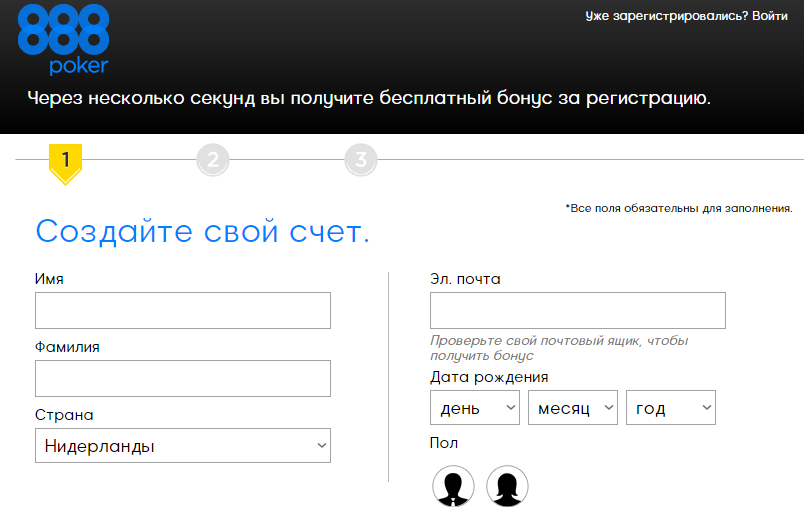Click into the Фамилия surname field
804x518 pixels.
(183, 379)
